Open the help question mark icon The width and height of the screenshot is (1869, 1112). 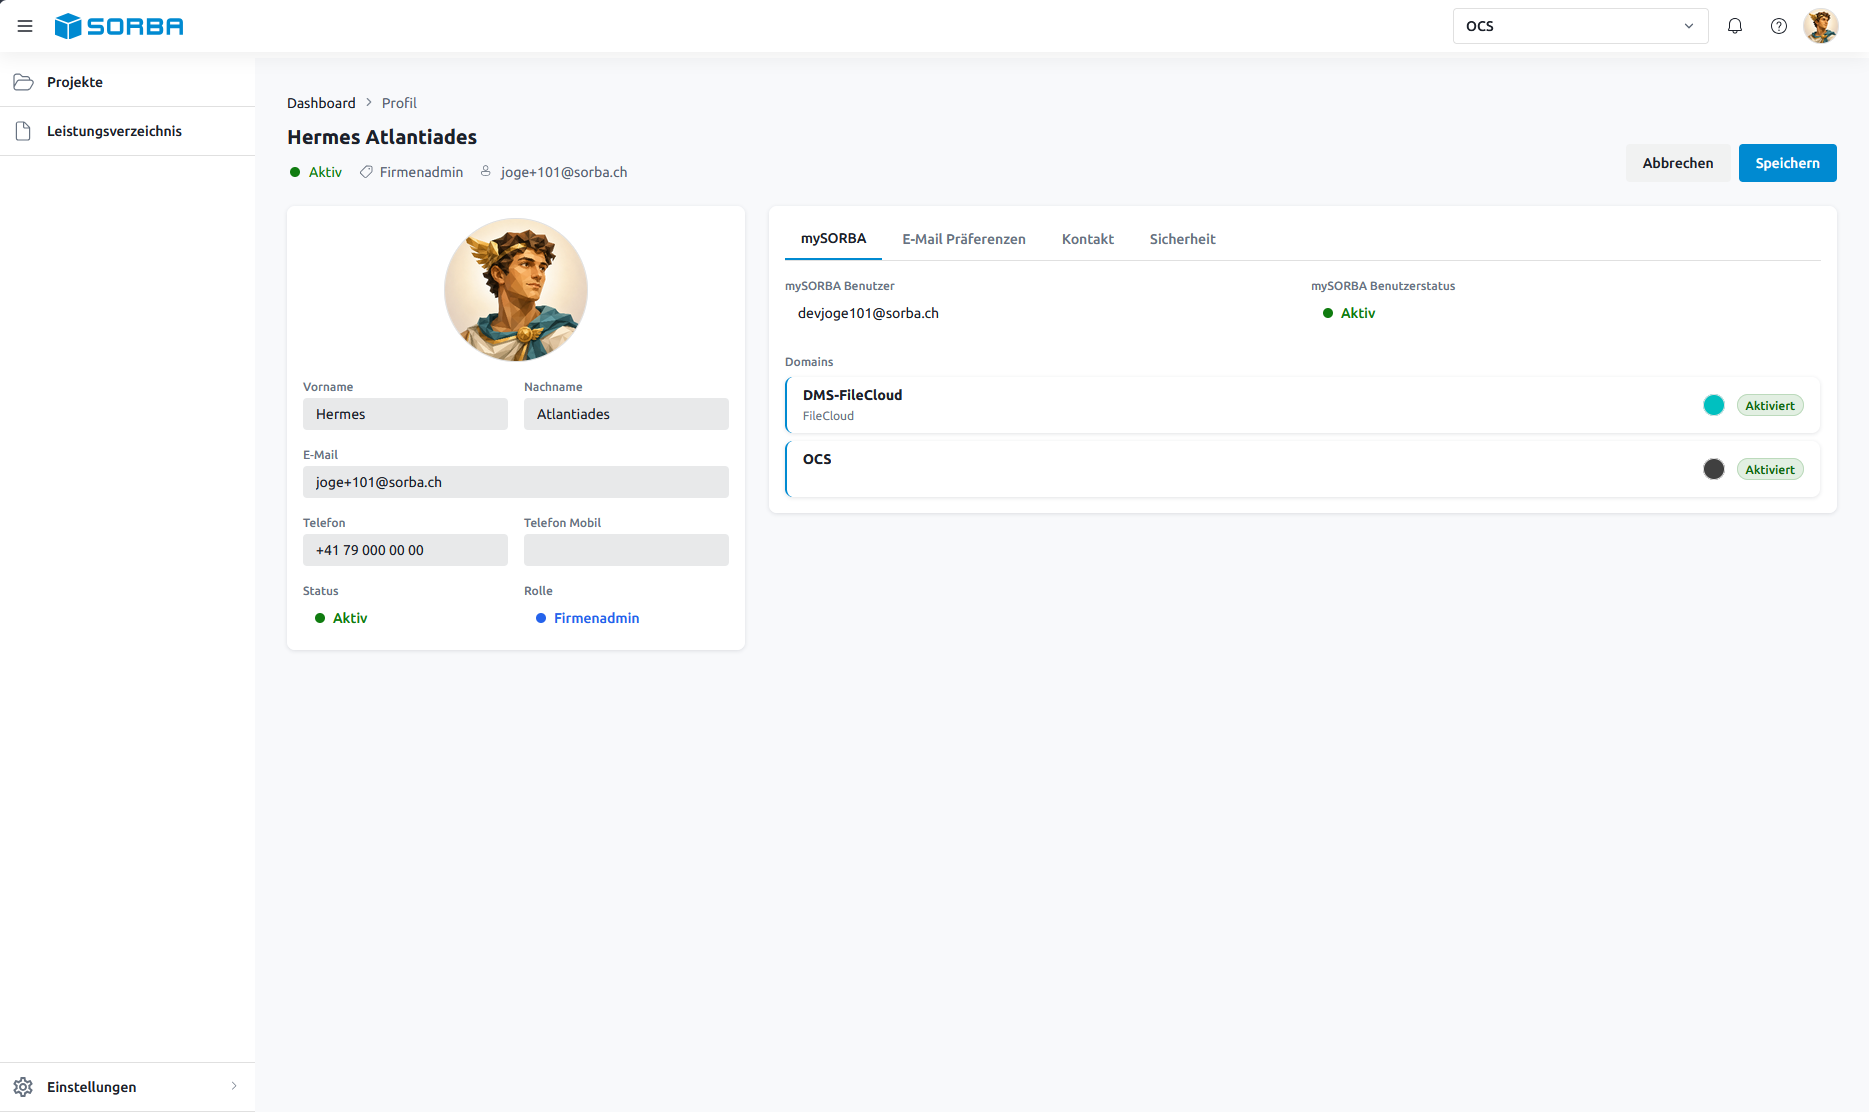[1779, 26]
